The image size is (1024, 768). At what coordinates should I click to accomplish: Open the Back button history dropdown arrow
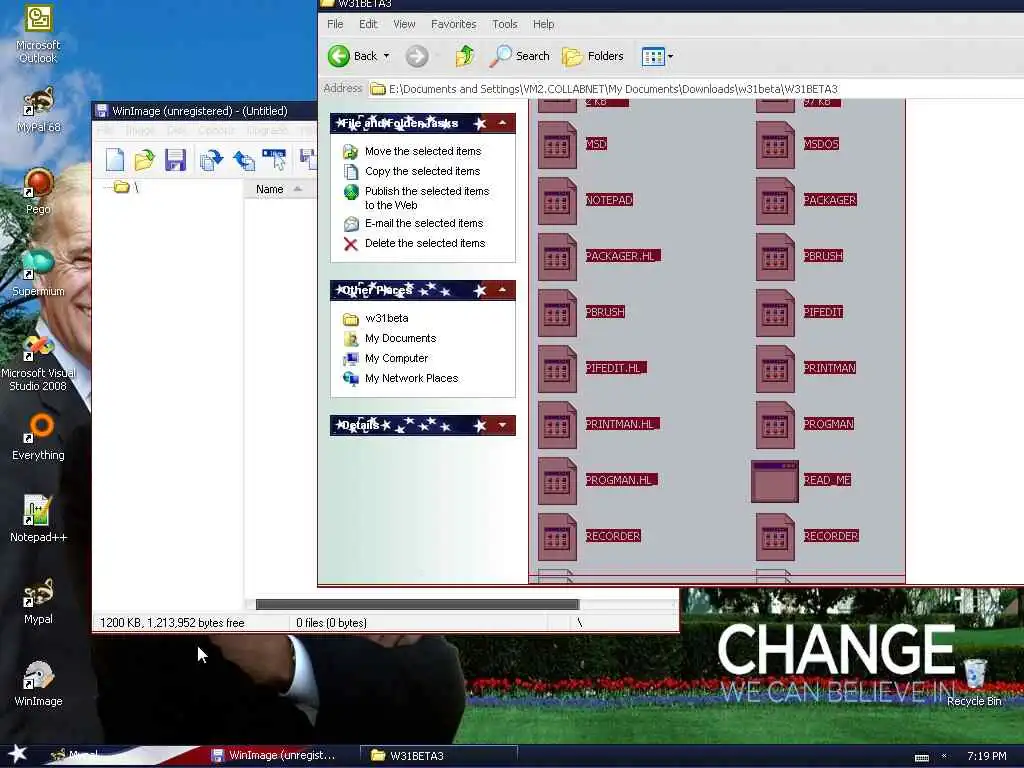coord(387,56)
